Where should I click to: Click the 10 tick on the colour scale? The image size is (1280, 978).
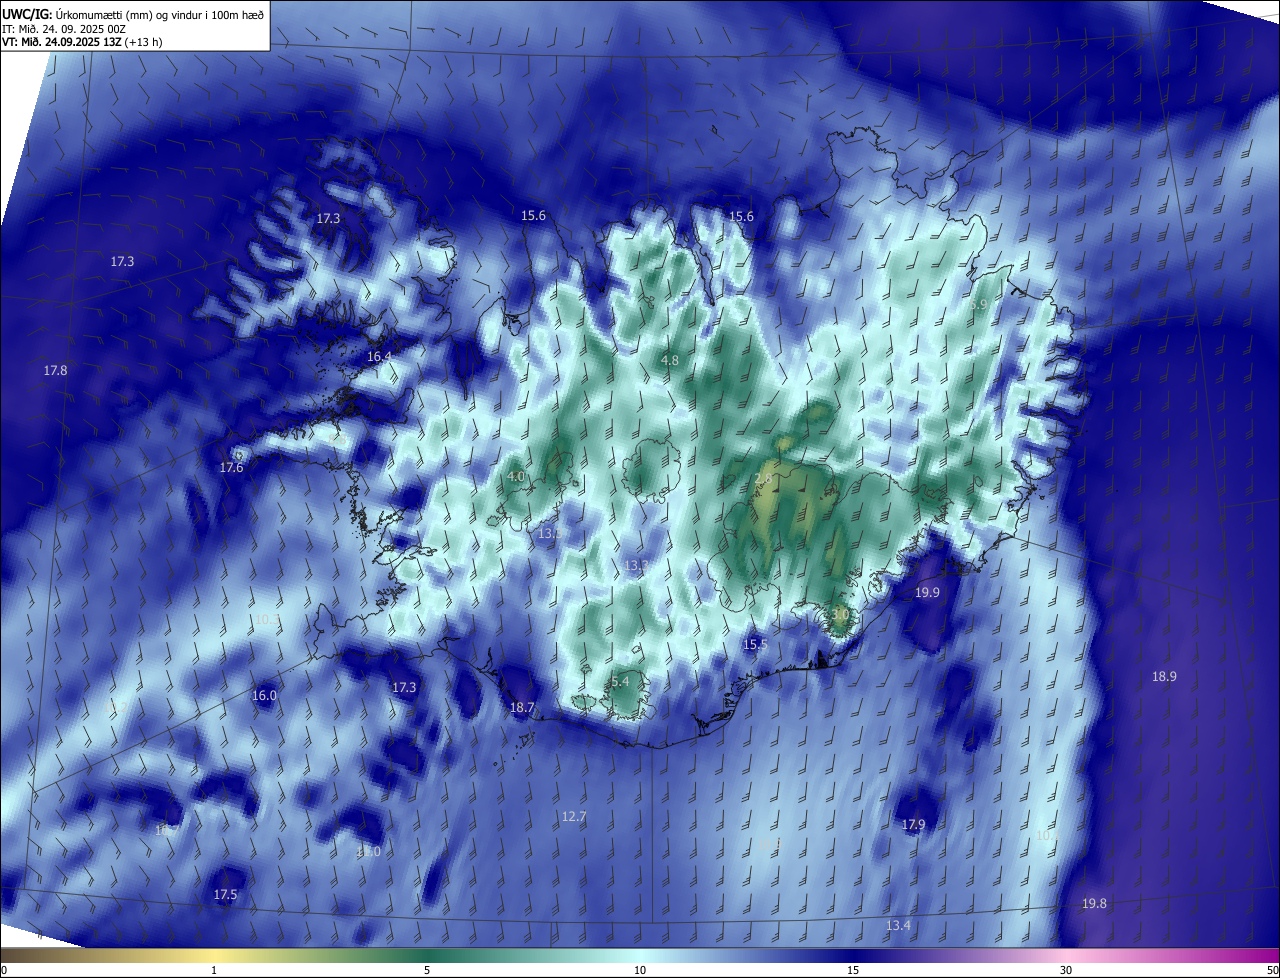click(x=640, y=971)
